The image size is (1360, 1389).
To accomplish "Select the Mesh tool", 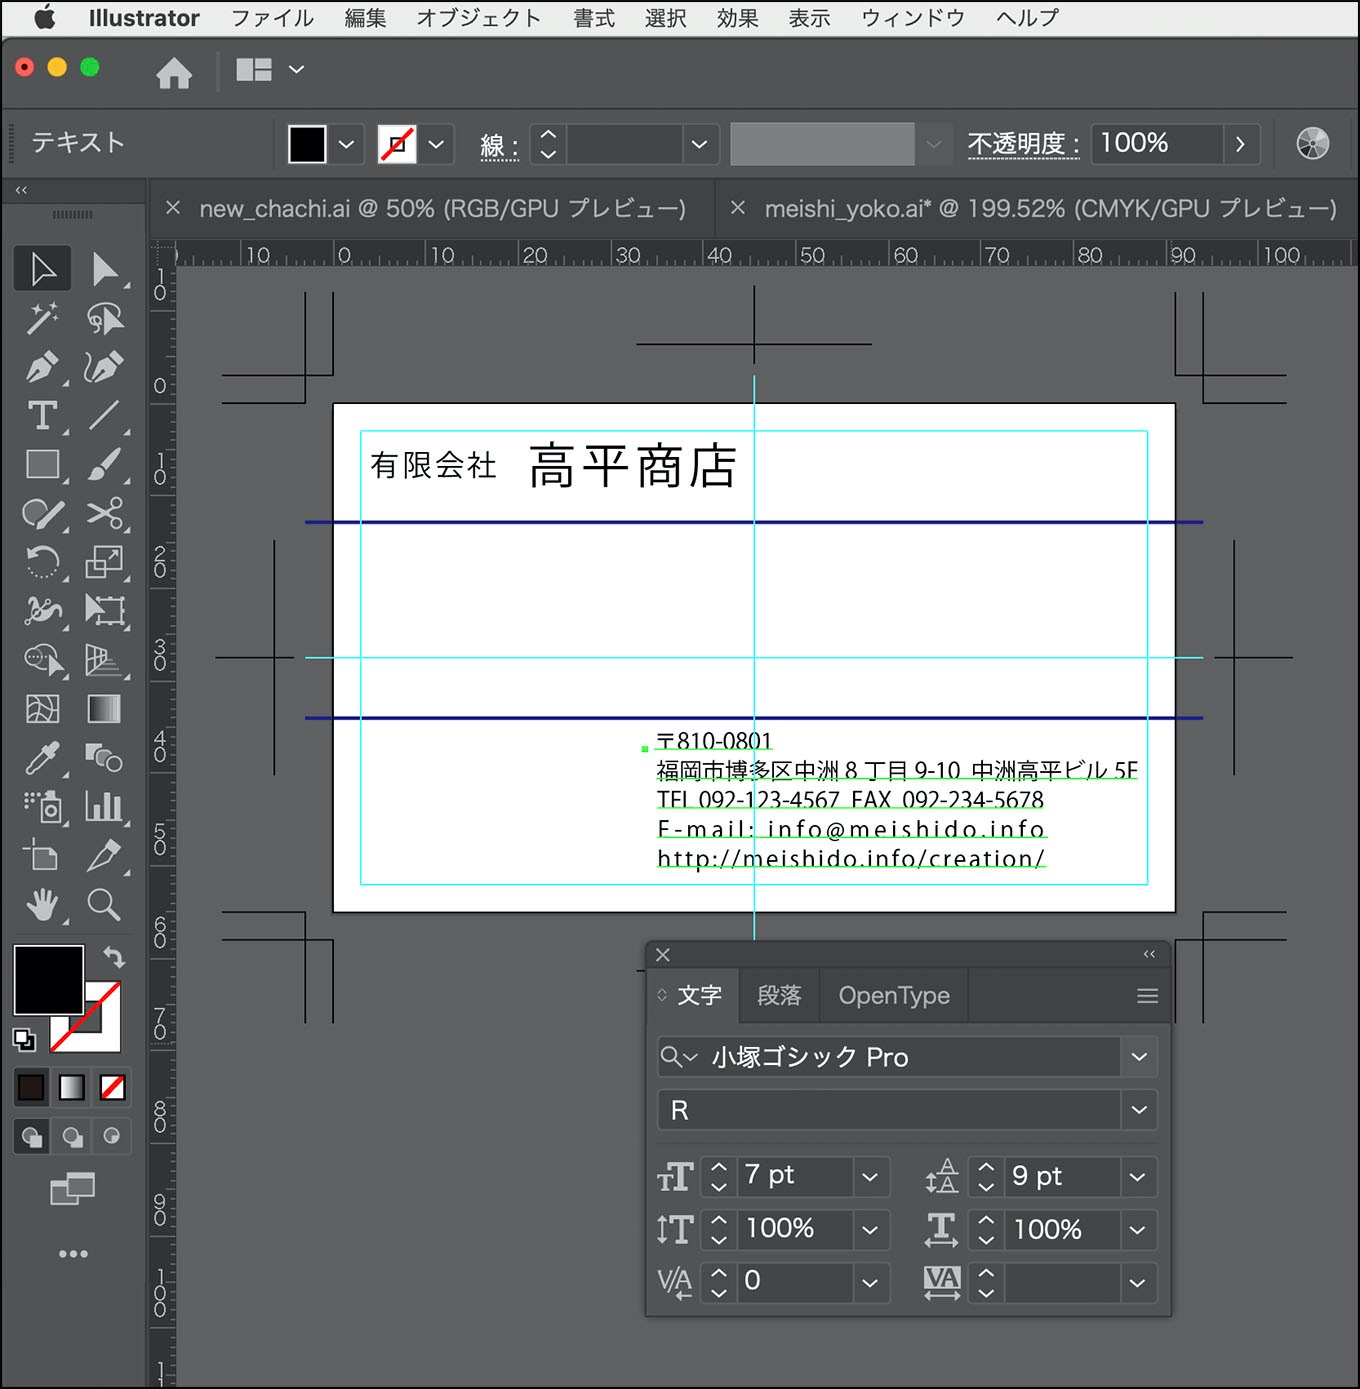I will (42, 709).
